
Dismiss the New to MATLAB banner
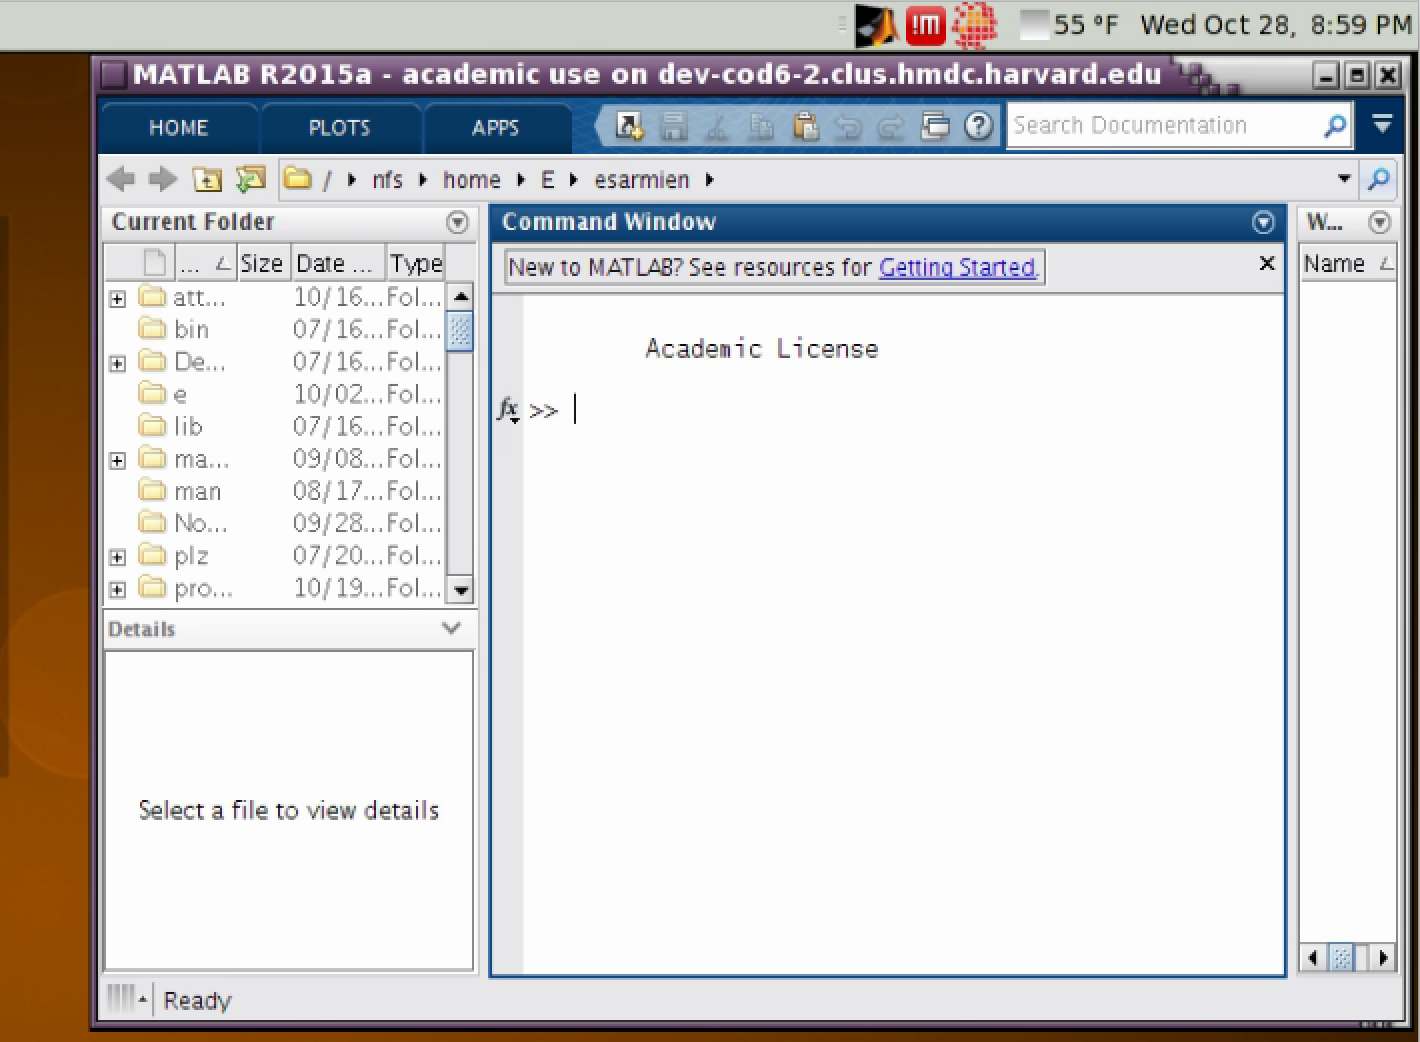(x=1266, y=263)
